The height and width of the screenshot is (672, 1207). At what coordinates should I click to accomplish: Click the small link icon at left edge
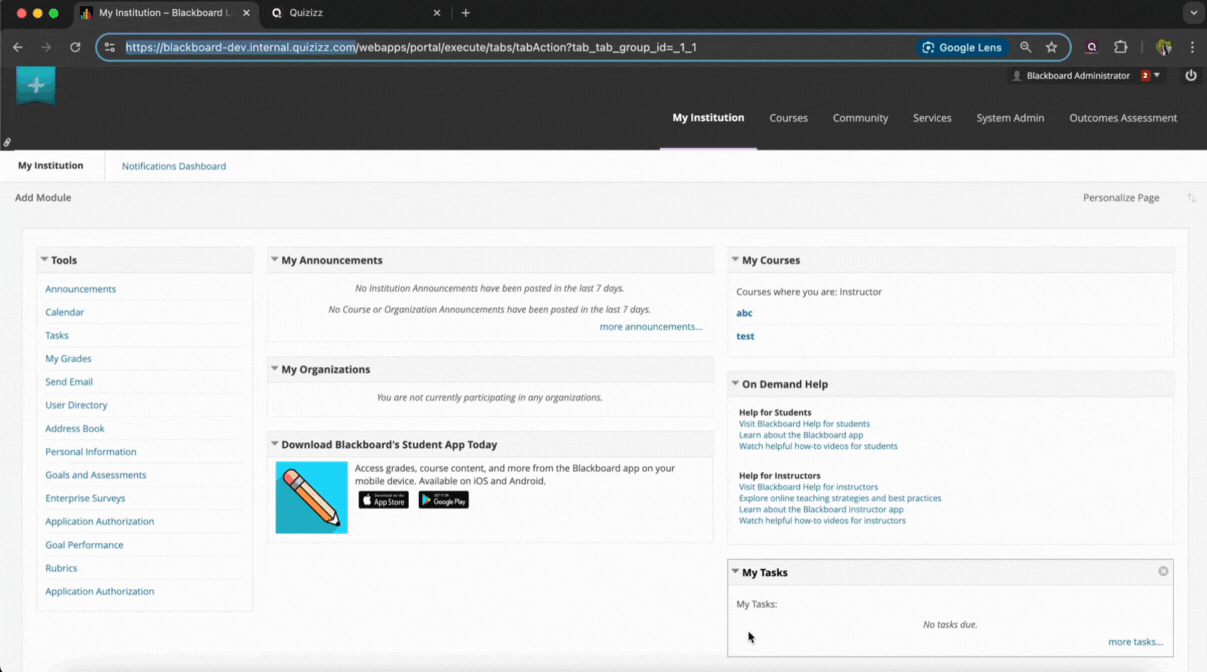(7, 143)
